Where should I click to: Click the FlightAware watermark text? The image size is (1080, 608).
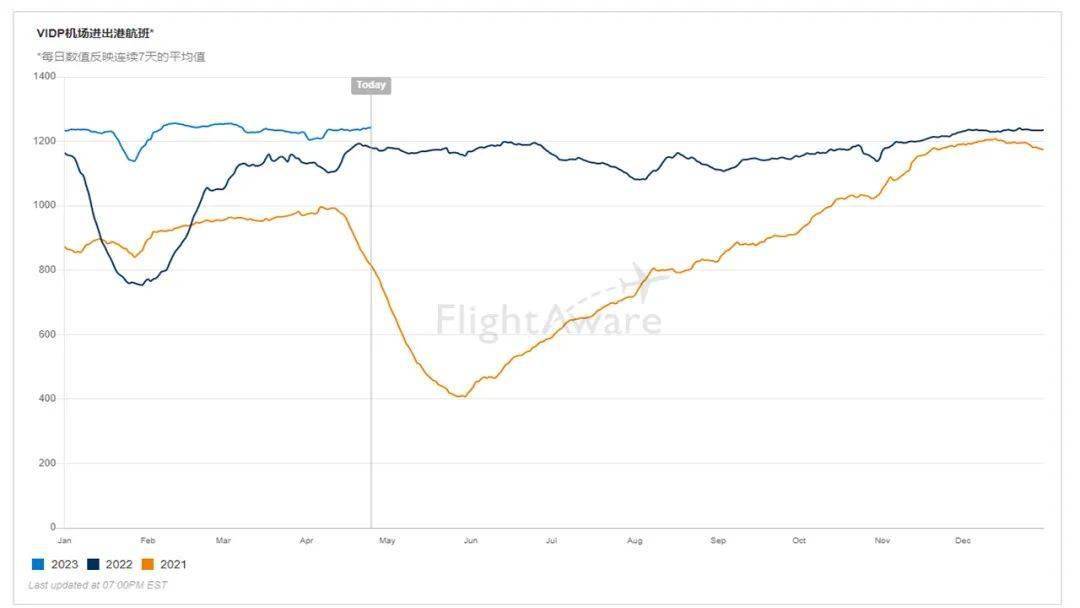pos(548,320)
